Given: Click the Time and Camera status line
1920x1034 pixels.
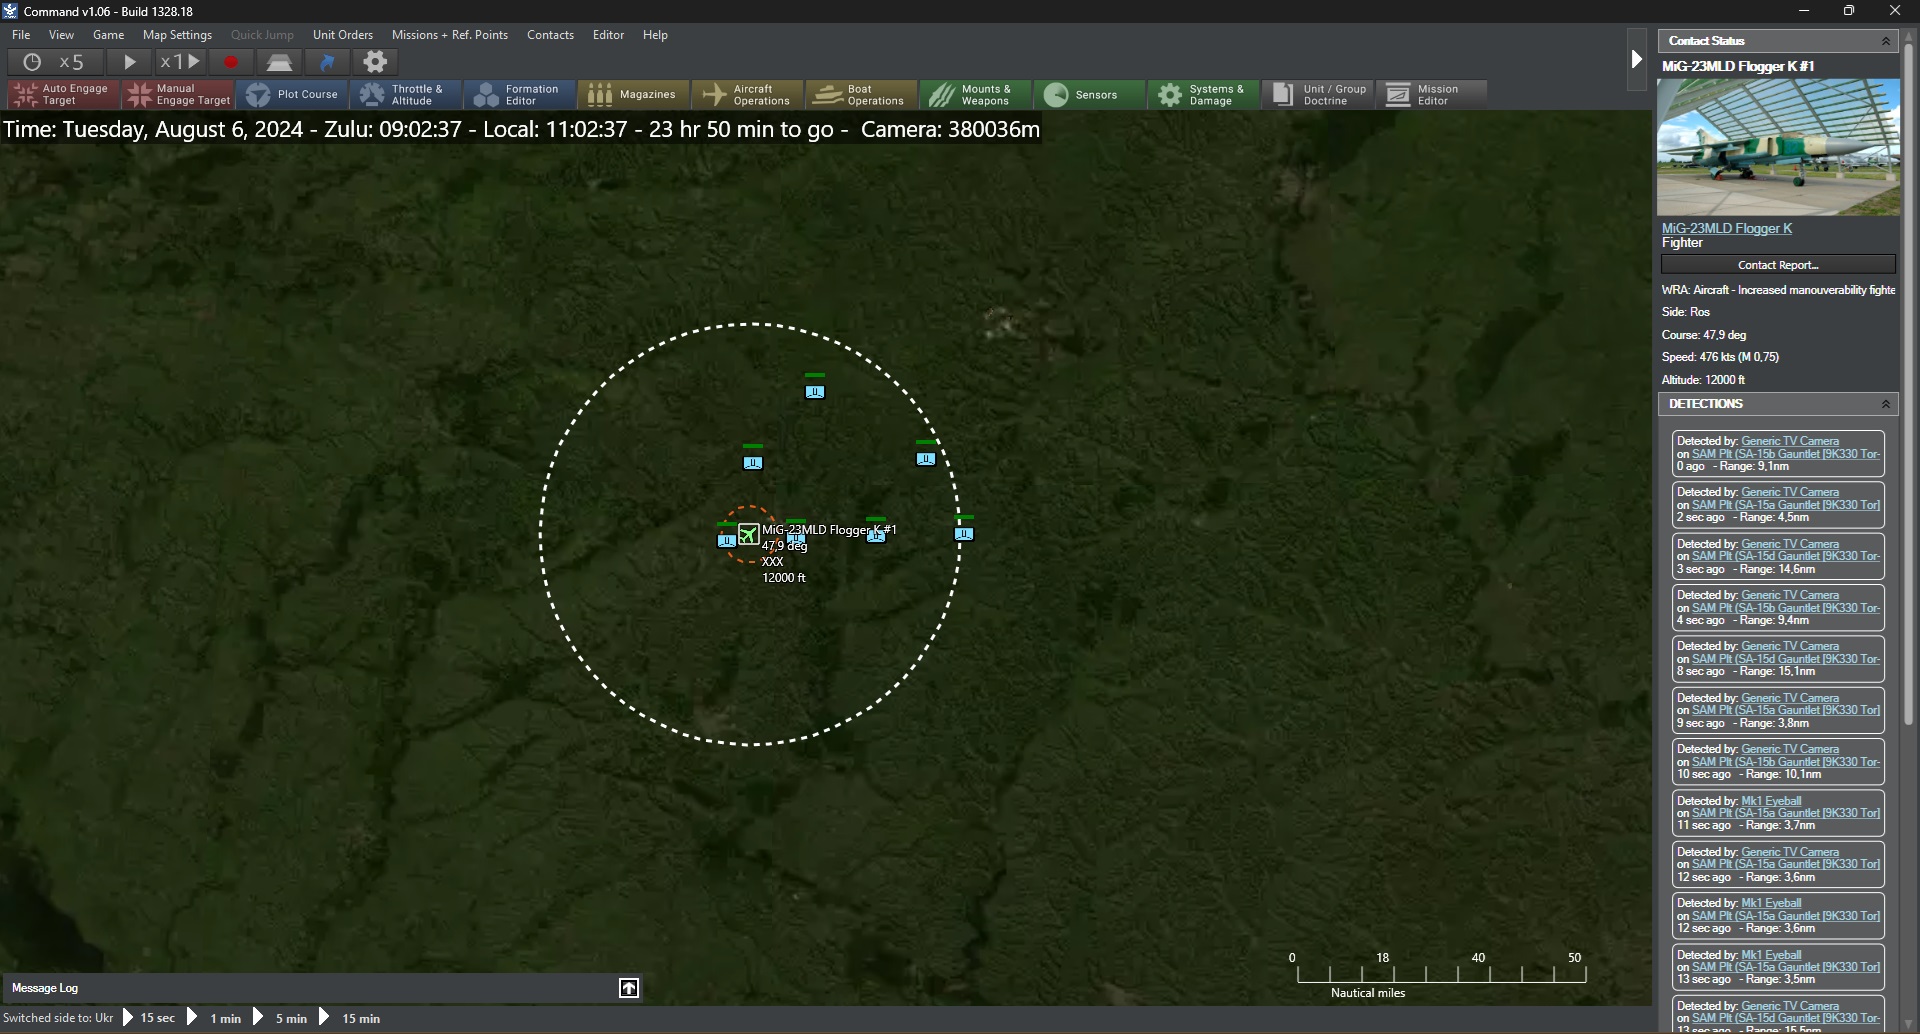Looking at the screenshot, I should pos(521,130).
